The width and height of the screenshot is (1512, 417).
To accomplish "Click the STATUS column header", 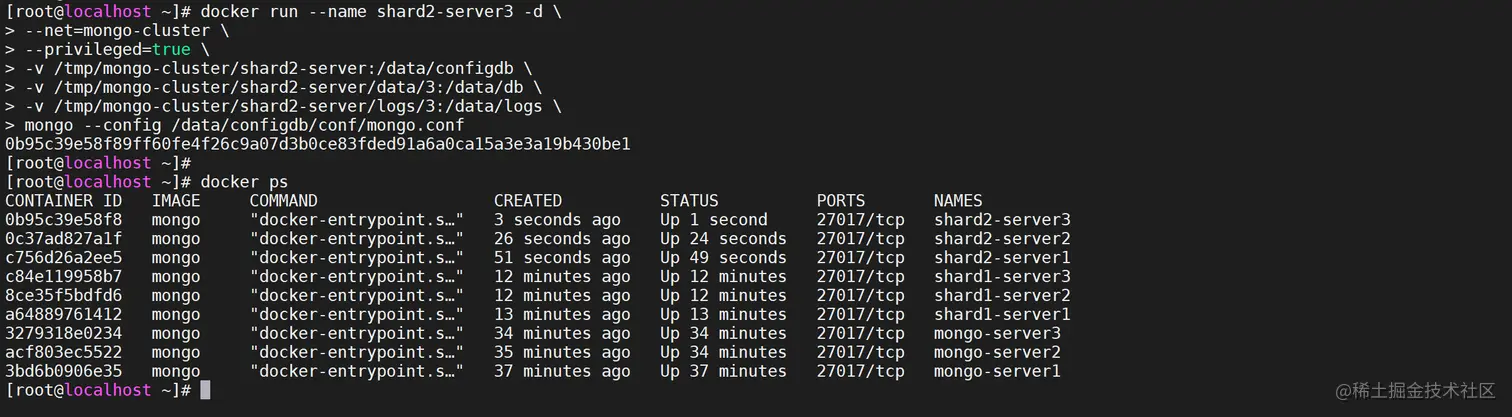I will pyautogui.click(x=689, y=200).
